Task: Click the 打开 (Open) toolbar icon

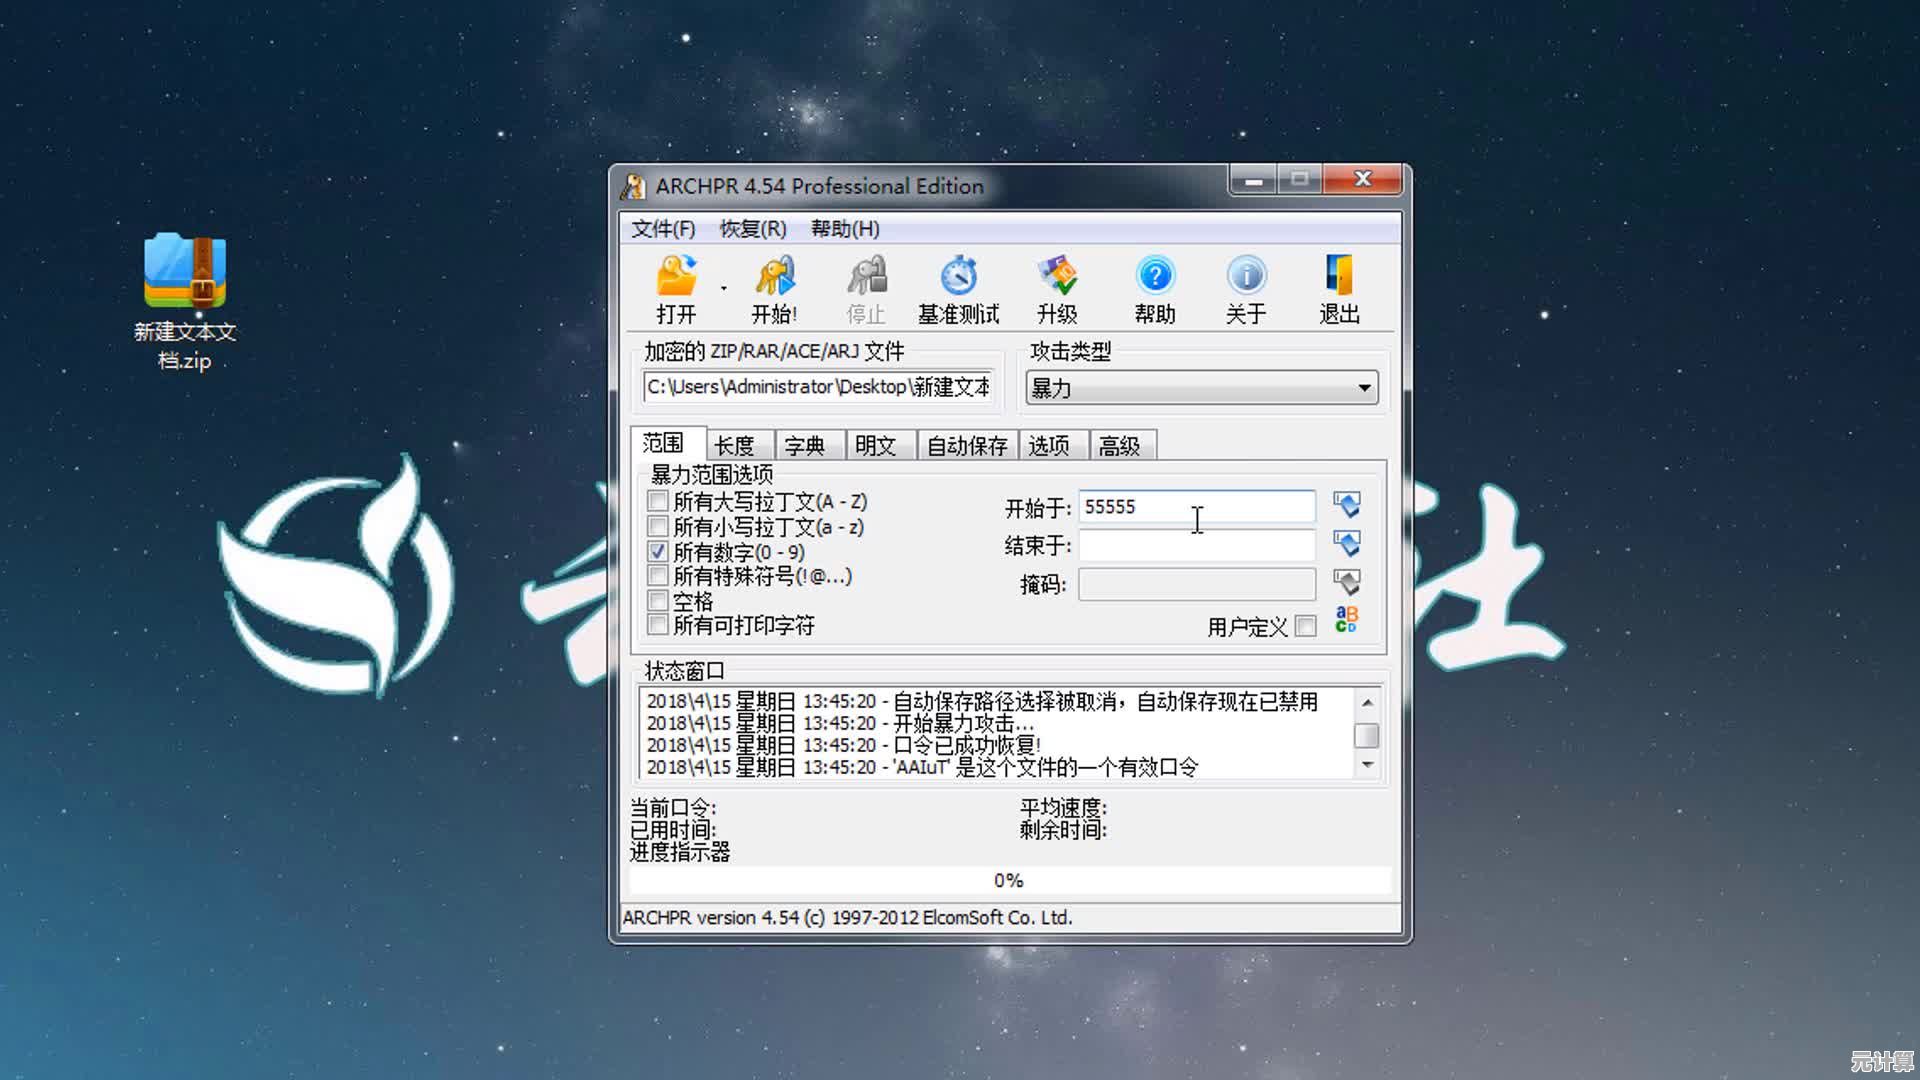Action: pos(676,277)
